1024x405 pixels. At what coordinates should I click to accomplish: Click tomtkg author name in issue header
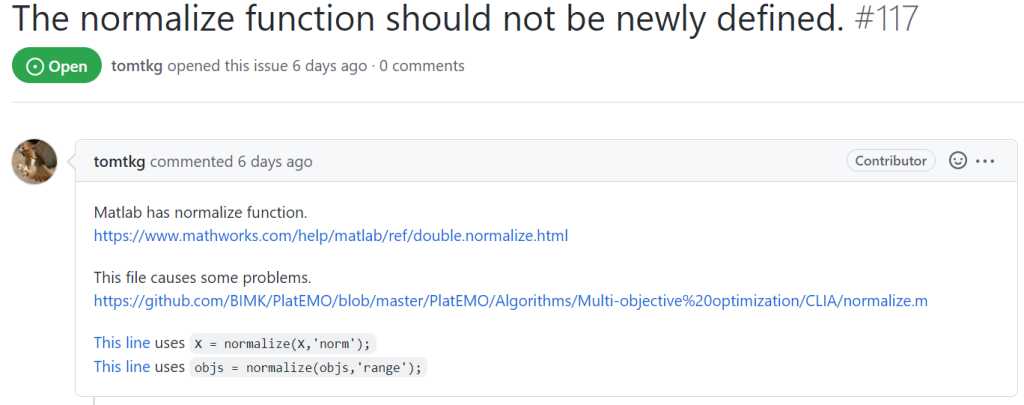point(136,66)
